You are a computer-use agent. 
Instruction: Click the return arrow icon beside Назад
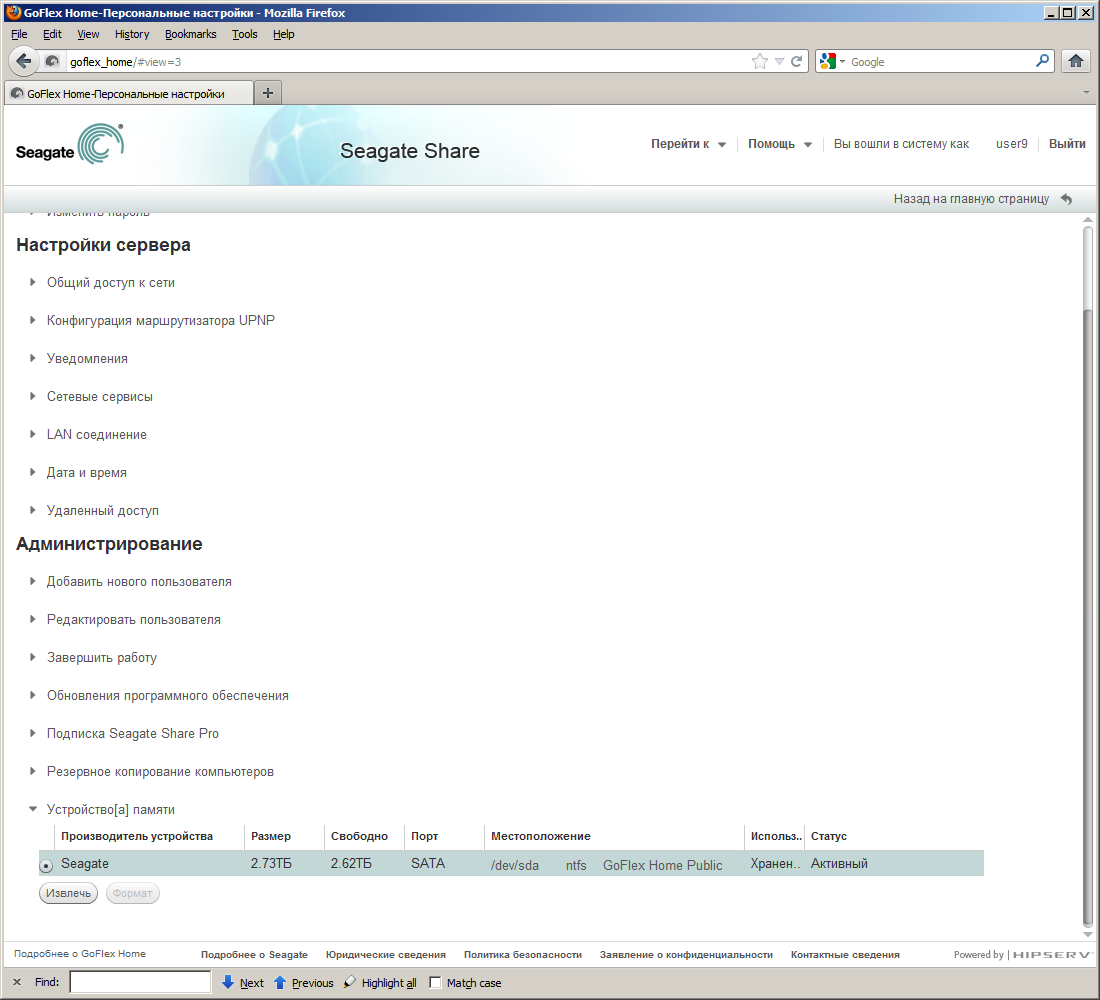click(1066, 199)
